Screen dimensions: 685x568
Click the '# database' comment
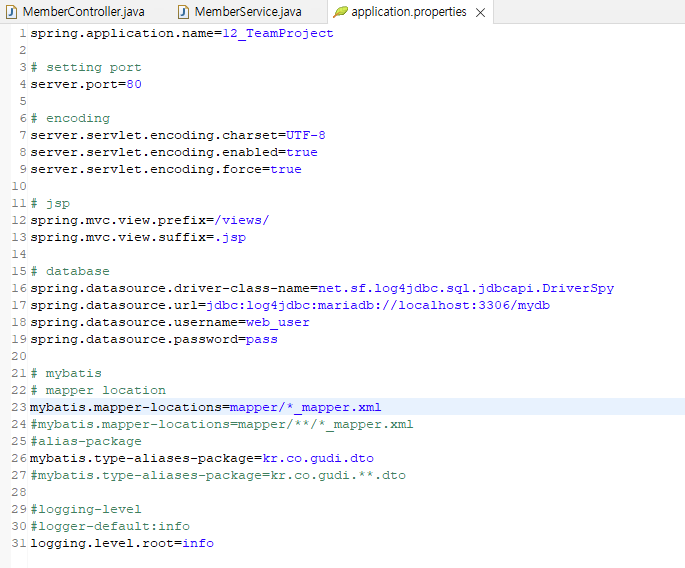70,271
